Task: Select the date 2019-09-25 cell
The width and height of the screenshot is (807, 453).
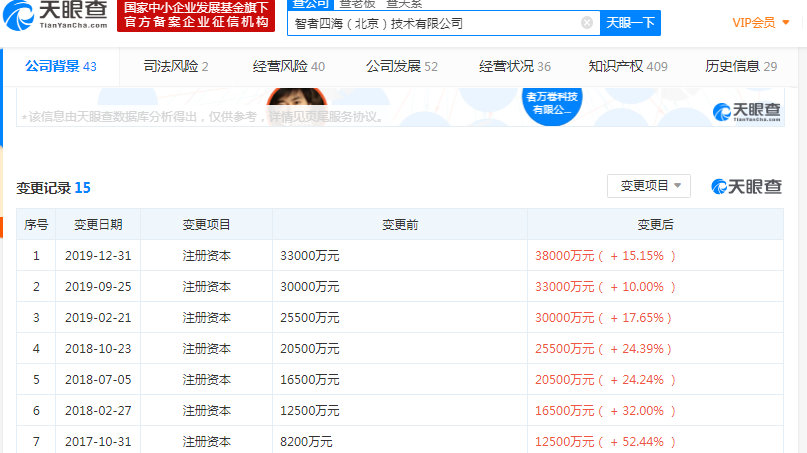Action: point(98,287)
